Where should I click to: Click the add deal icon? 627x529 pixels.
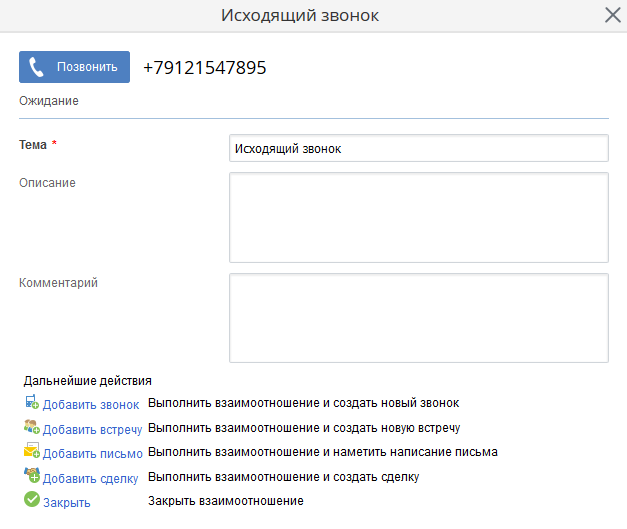click(x=31, y=476)
